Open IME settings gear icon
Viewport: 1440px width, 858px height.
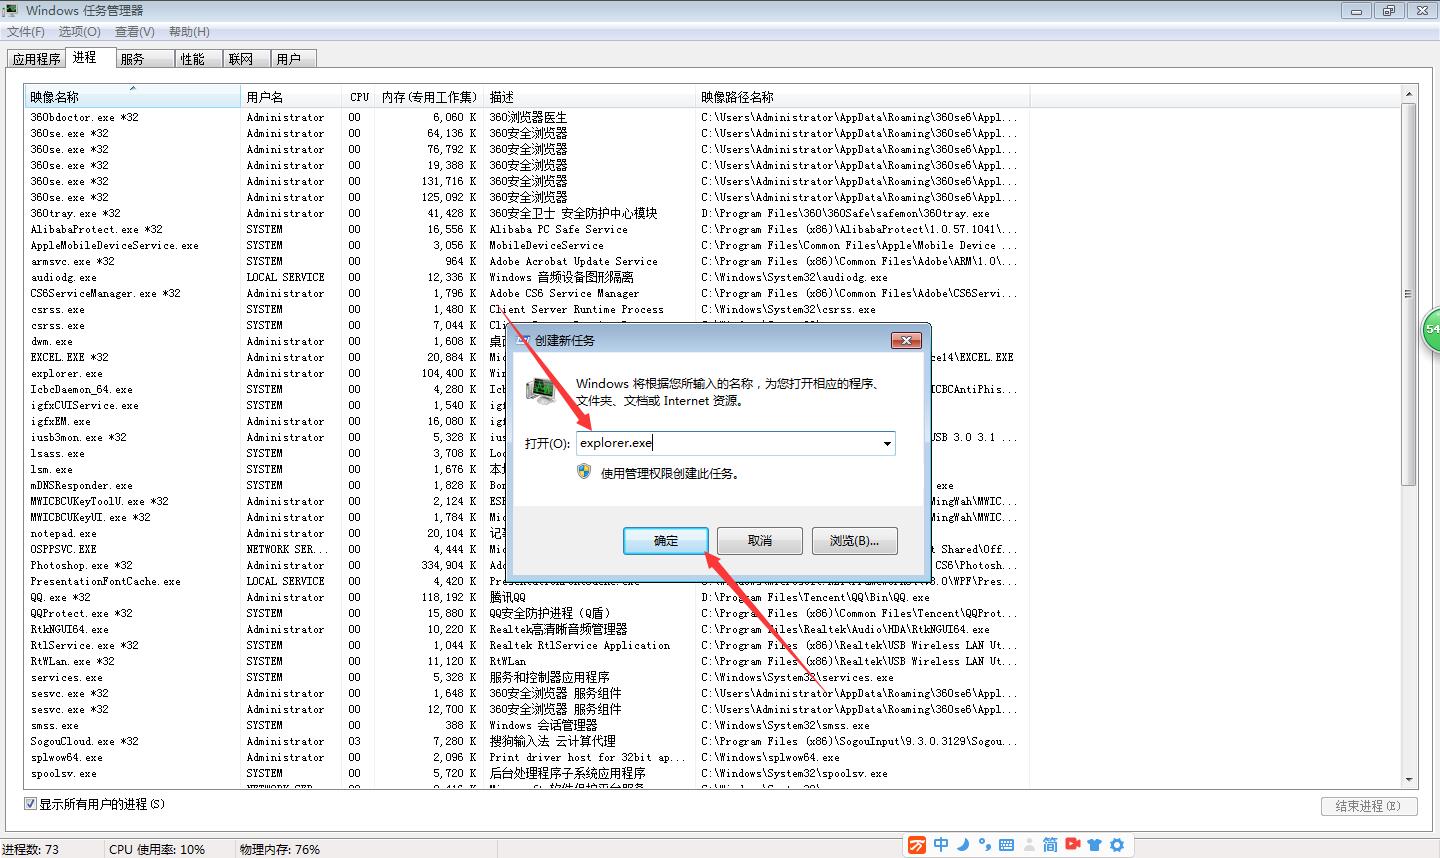pos(1117,845)
